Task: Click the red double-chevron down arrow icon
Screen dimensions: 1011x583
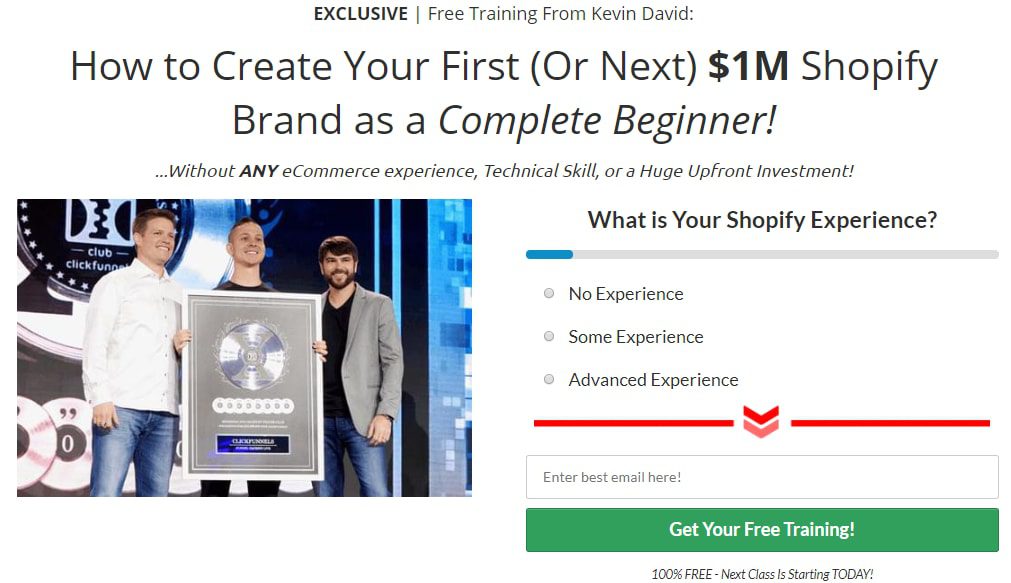Action: click(x=761, y=421)
